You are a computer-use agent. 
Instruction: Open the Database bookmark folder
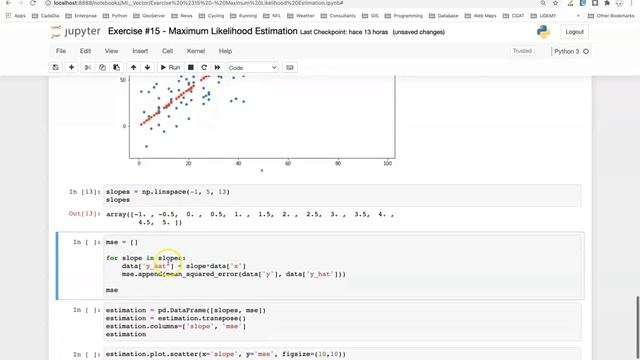444,16
